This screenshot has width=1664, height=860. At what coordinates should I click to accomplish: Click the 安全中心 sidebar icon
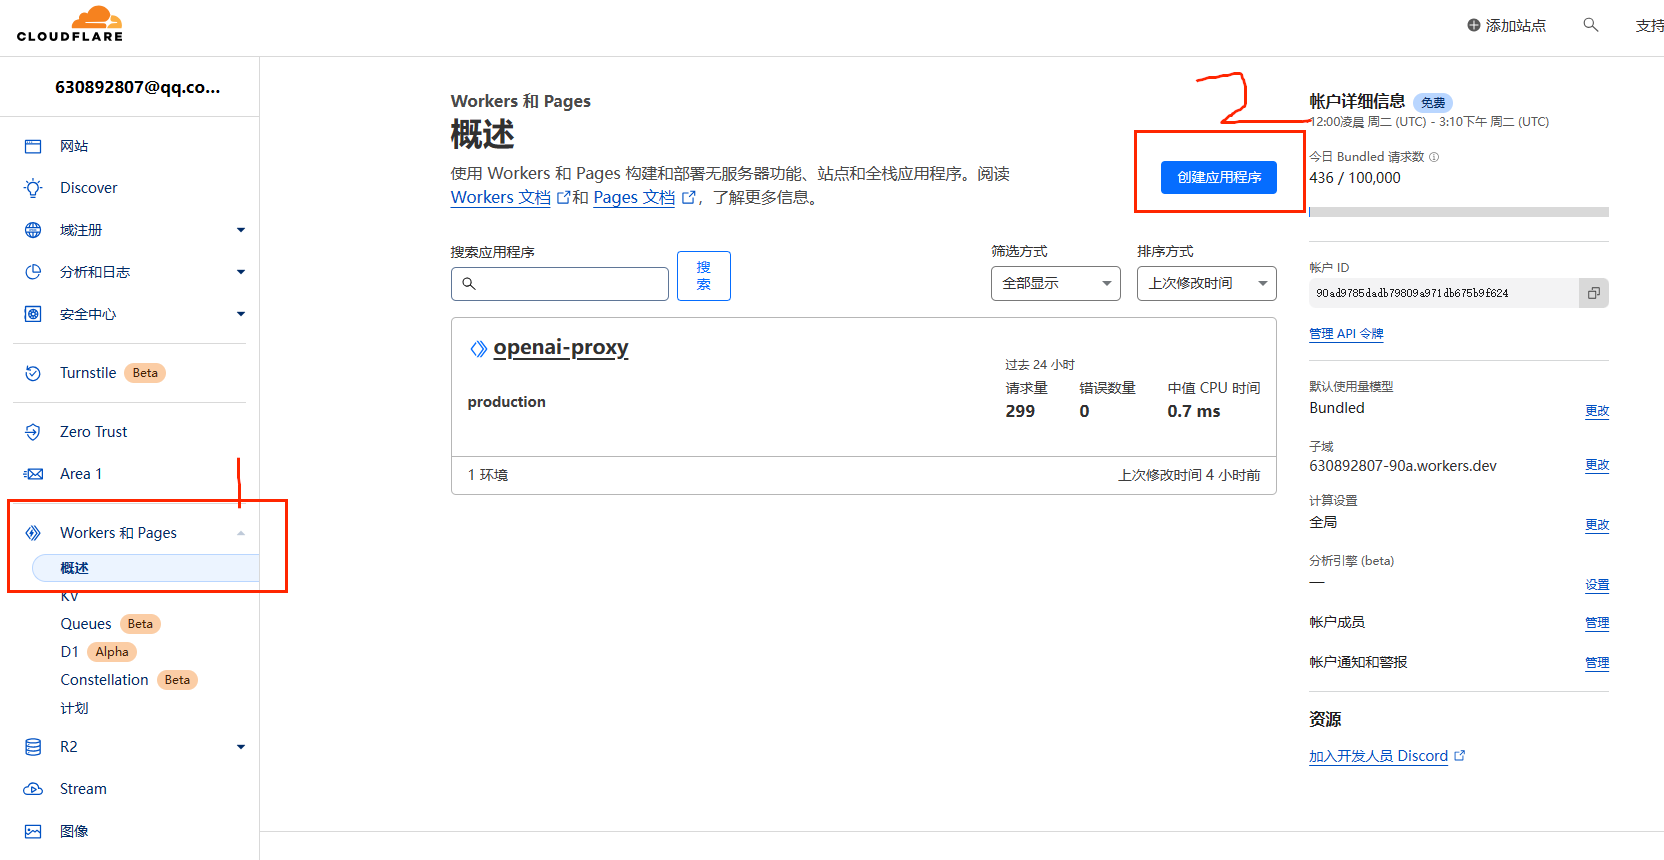[x=33, y=314]
